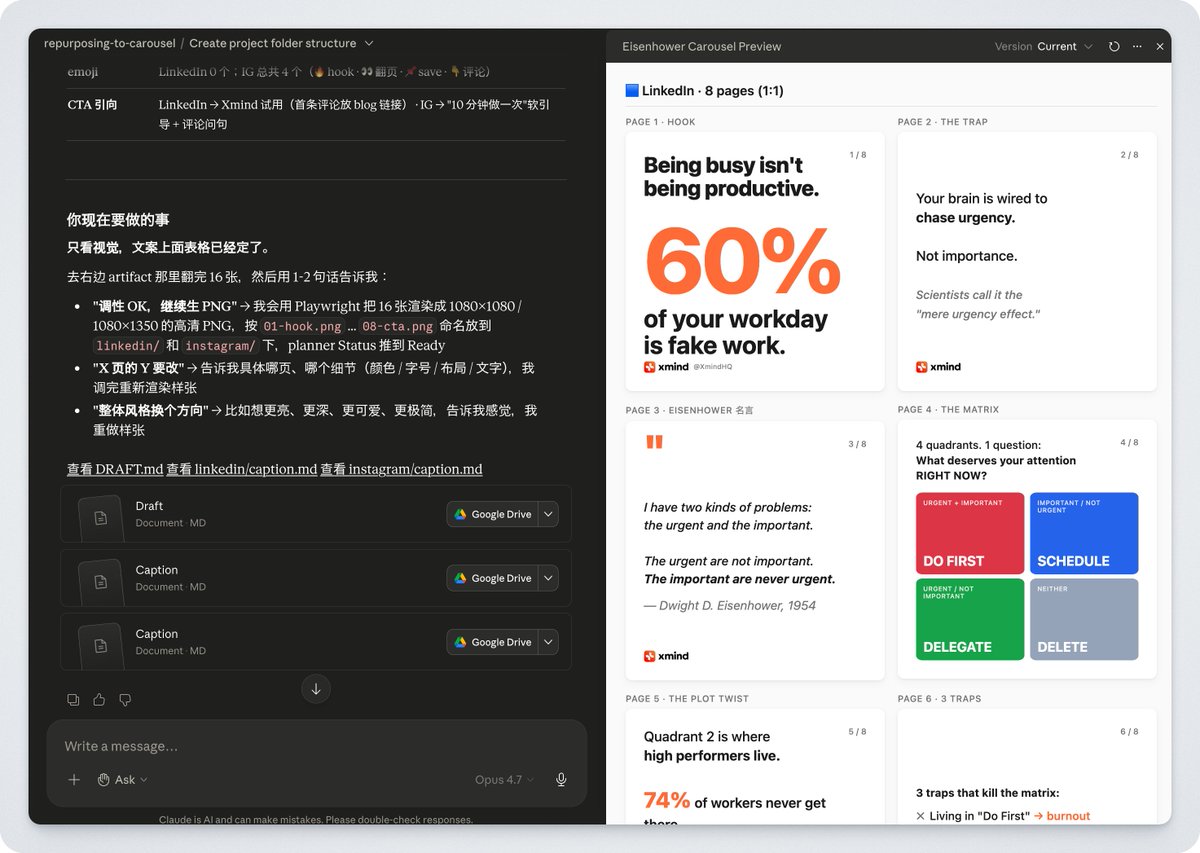Focus the Write a message input field
The height and width of the screenshot is (853, 1200).
pos(316,746)
